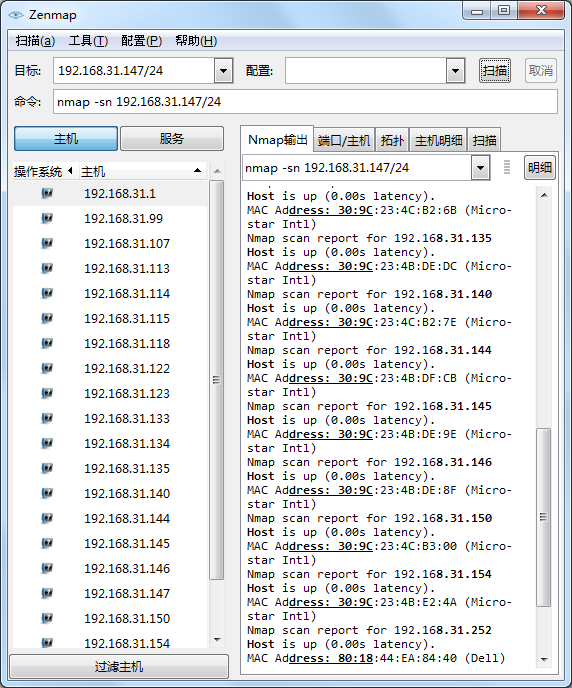The height and width of the screenshot is (688, 572).
Task: Click OS icon beside host 192.168.31.113
Action: (47, 268)
